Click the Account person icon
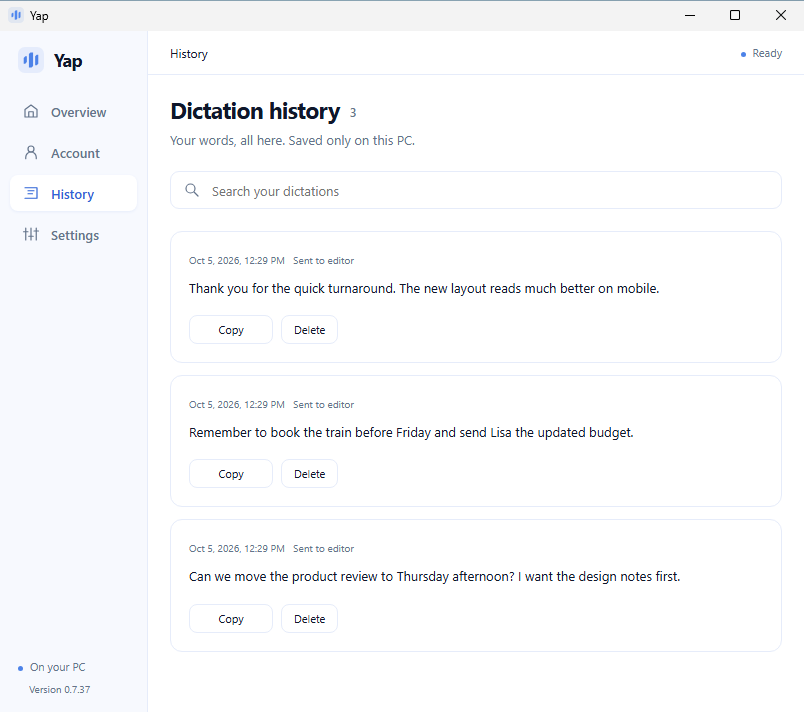The height and width of the screenshot is (712, 804). pyautogui.click(x=31, y=153)
